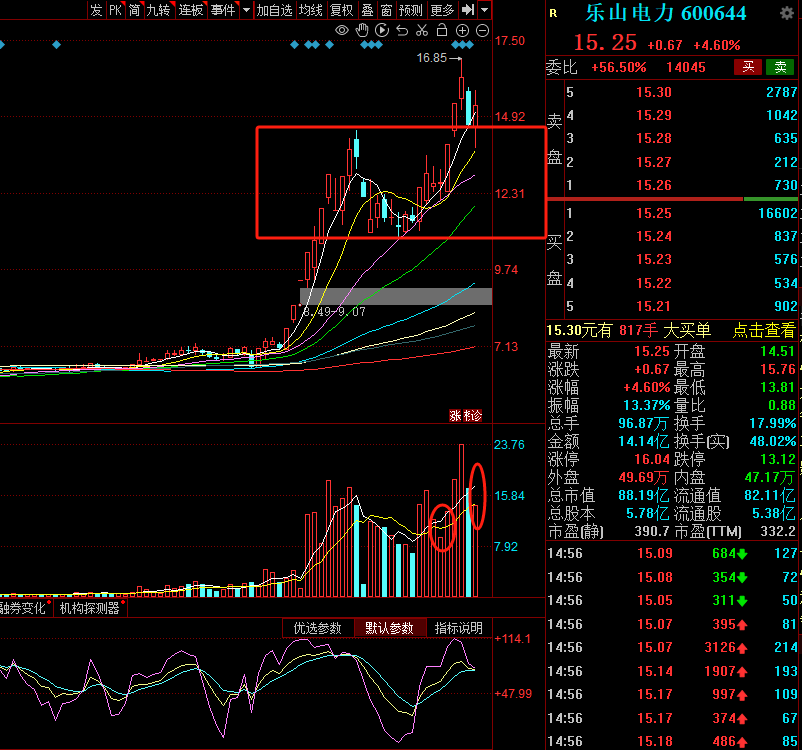Toggle the 连板 indicator
This screenshot has height=750, width=802.
(191, 10)
